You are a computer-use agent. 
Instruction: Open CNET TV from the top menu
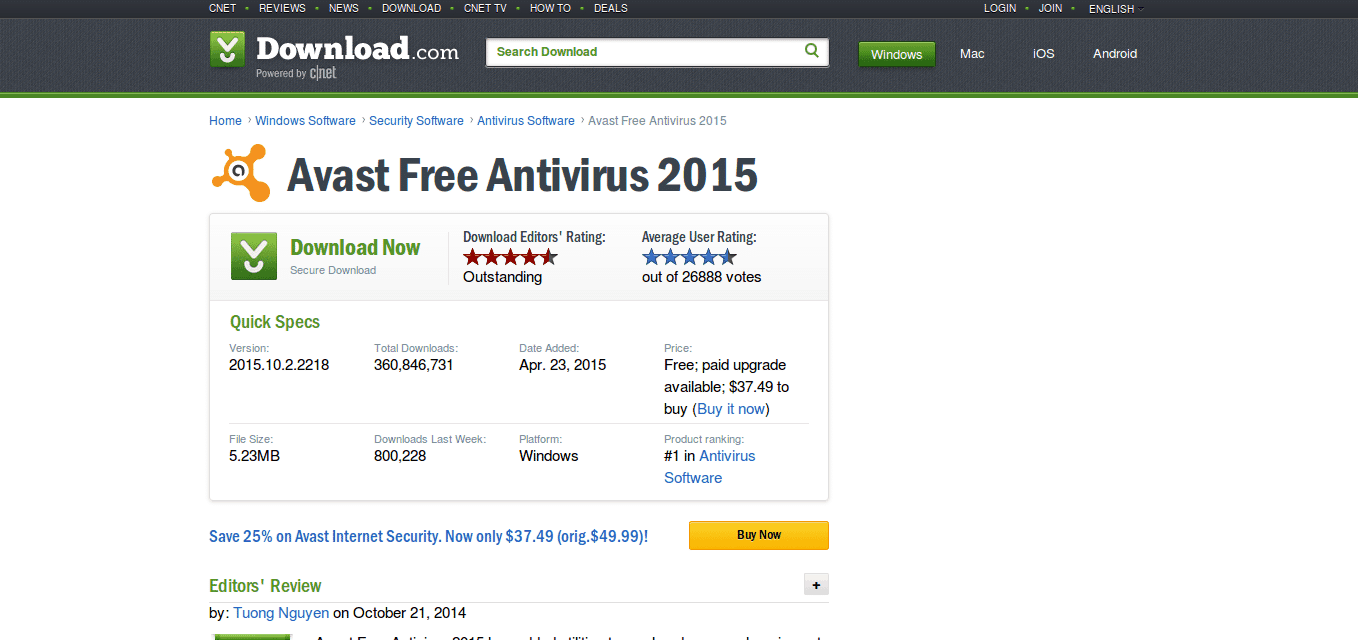[485, 8]
